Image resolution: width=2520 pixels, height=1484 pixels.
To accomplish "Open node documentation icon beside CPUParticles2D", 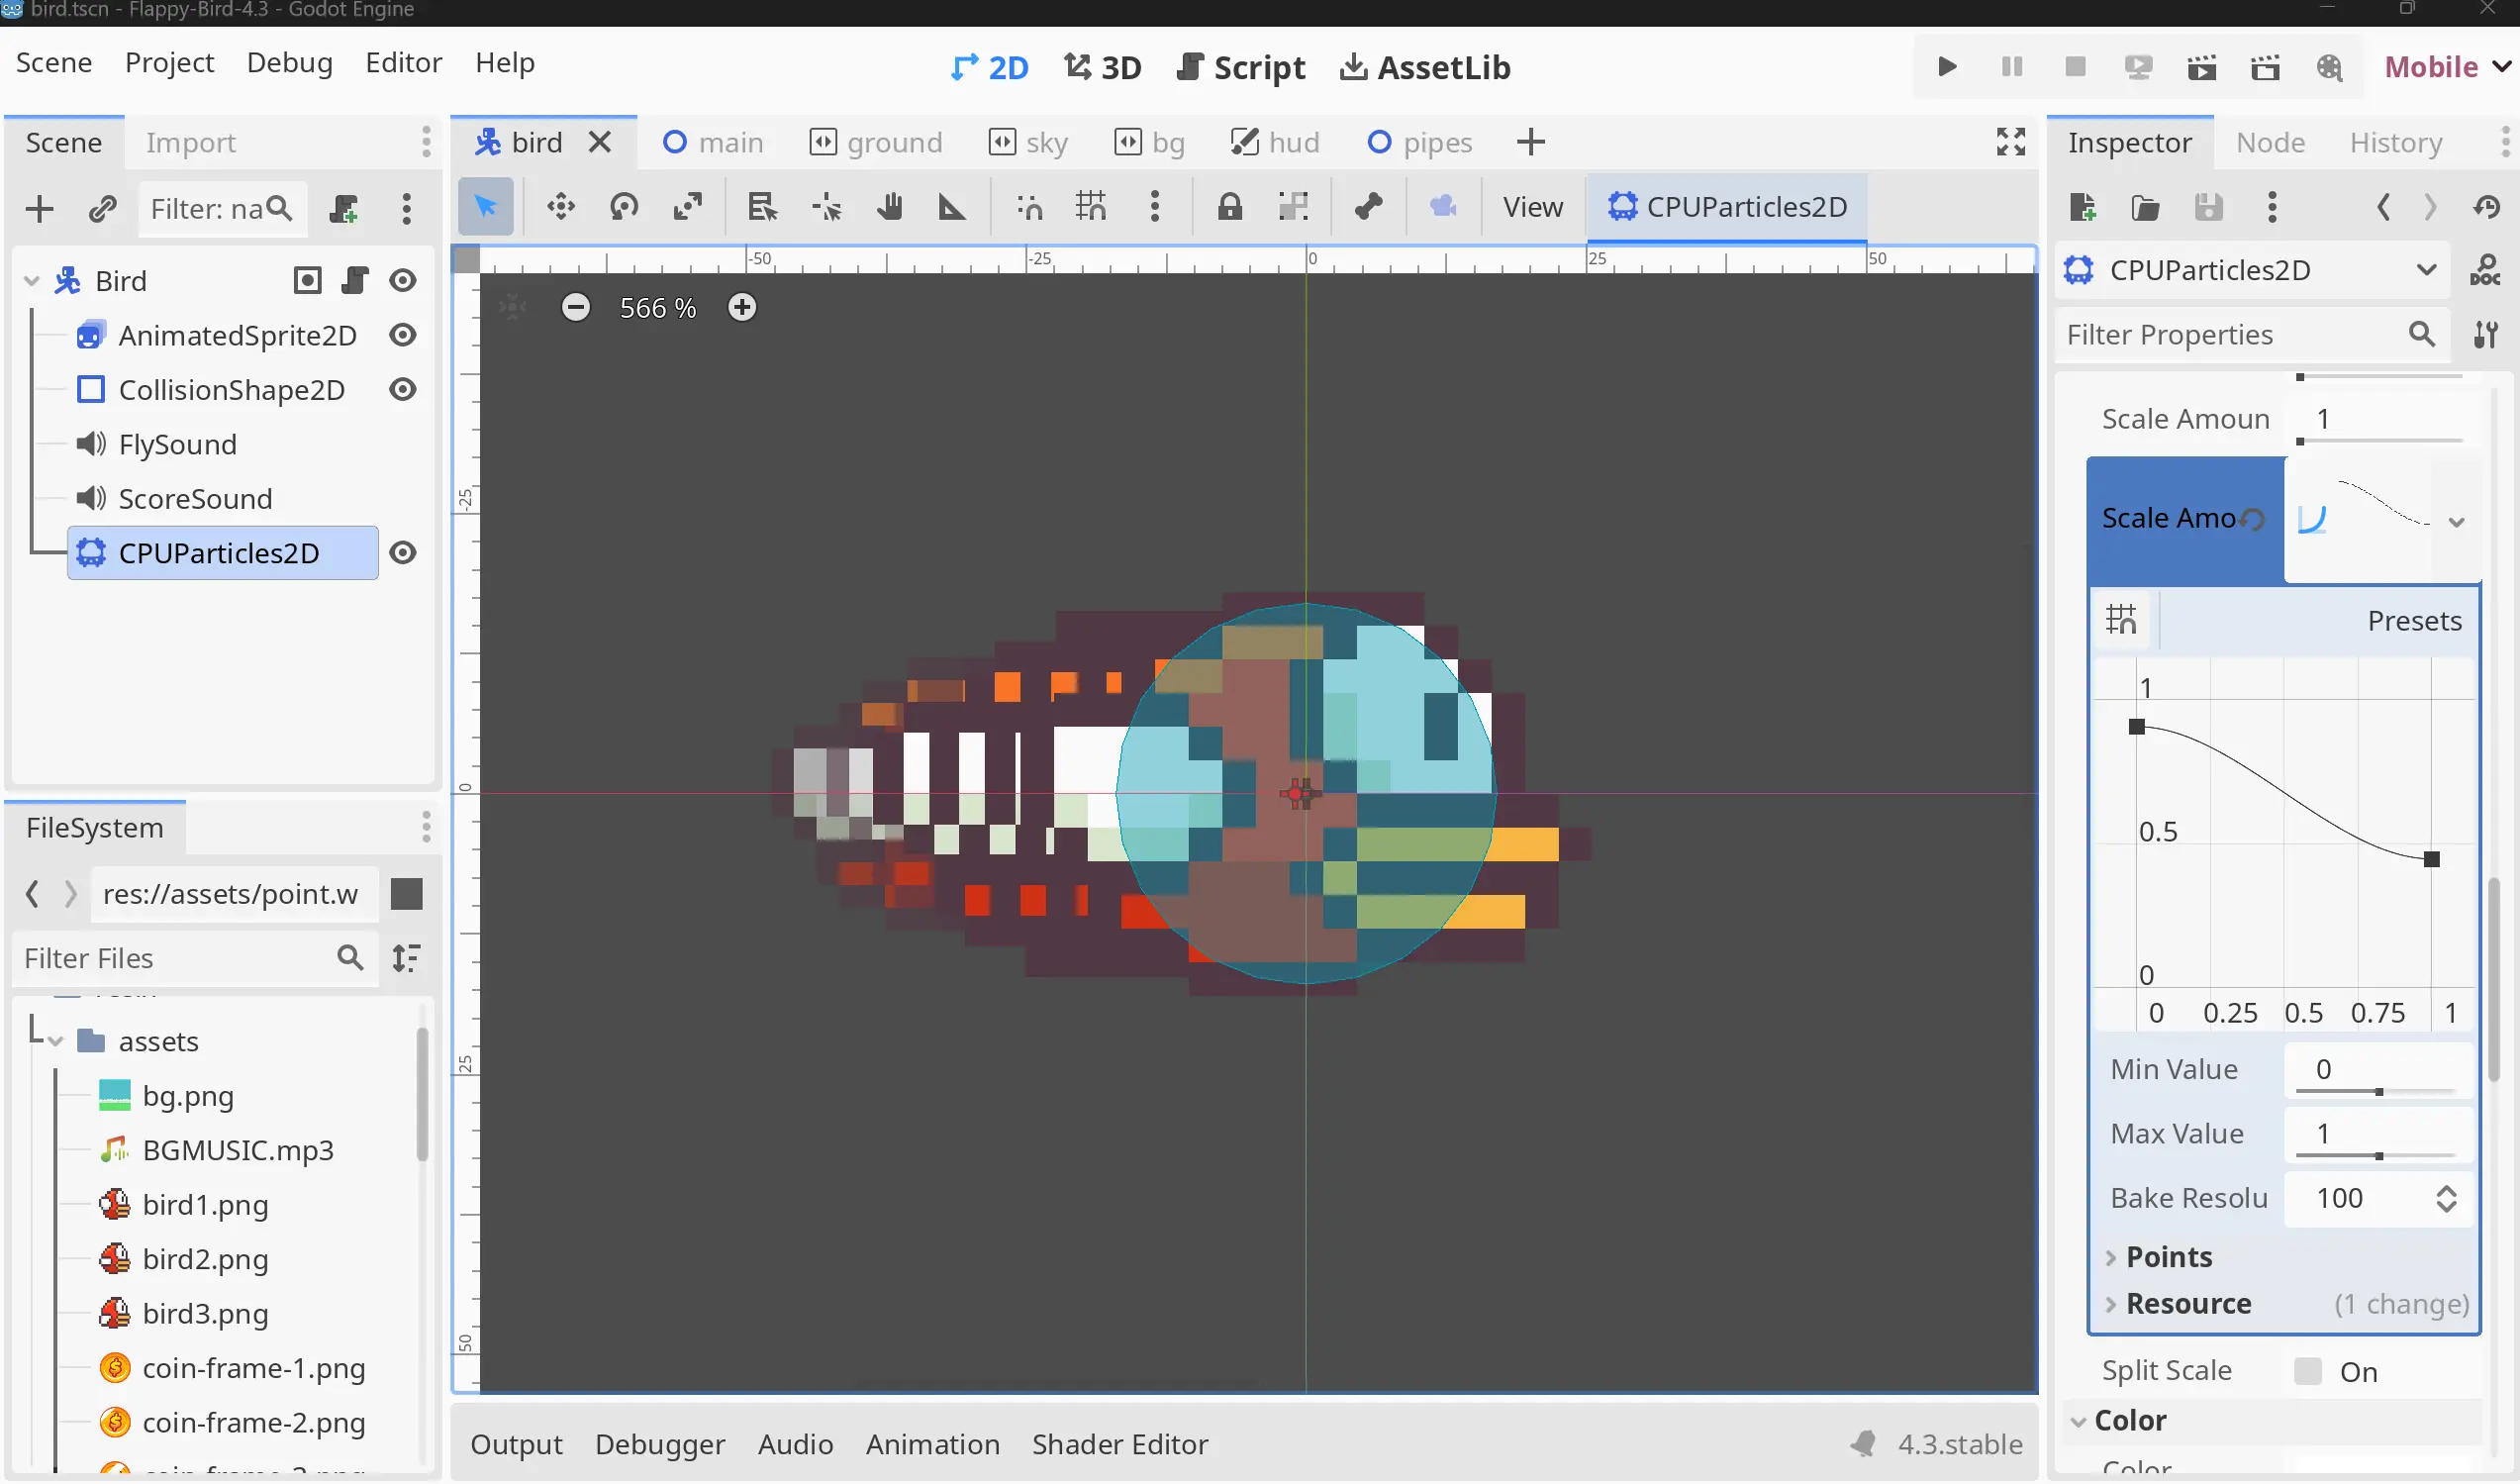I will coord(2485,270).
